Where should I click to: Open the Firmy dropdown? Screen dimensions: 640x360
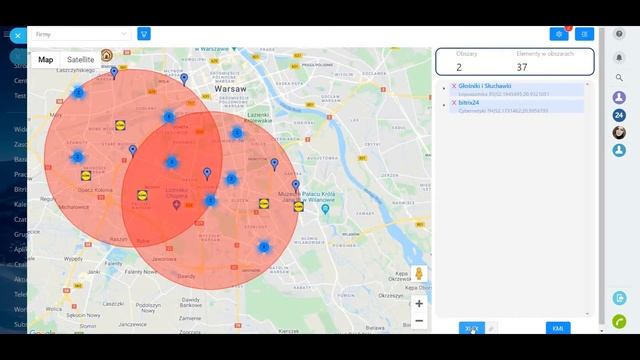point(81,34)
